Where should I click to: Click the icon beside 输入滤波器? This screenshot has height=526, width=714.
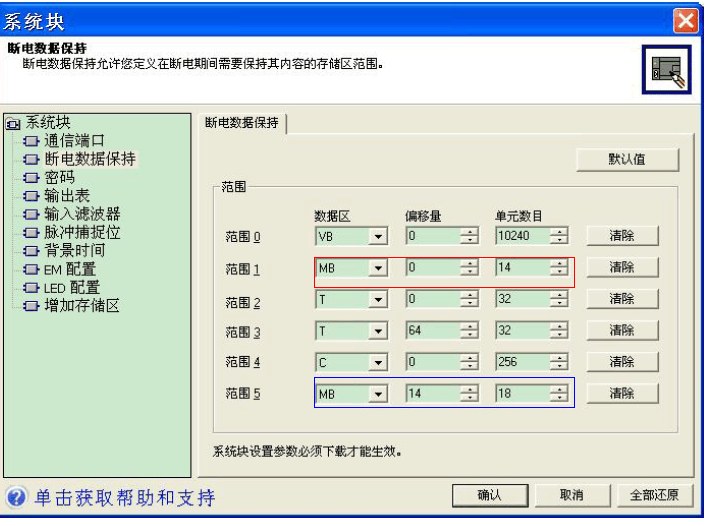pos(31,214)
